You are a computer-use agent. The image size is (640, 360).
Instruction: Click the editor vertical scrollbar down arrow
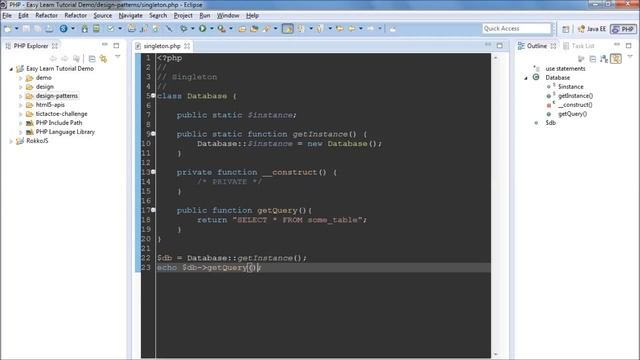(496, 354)
